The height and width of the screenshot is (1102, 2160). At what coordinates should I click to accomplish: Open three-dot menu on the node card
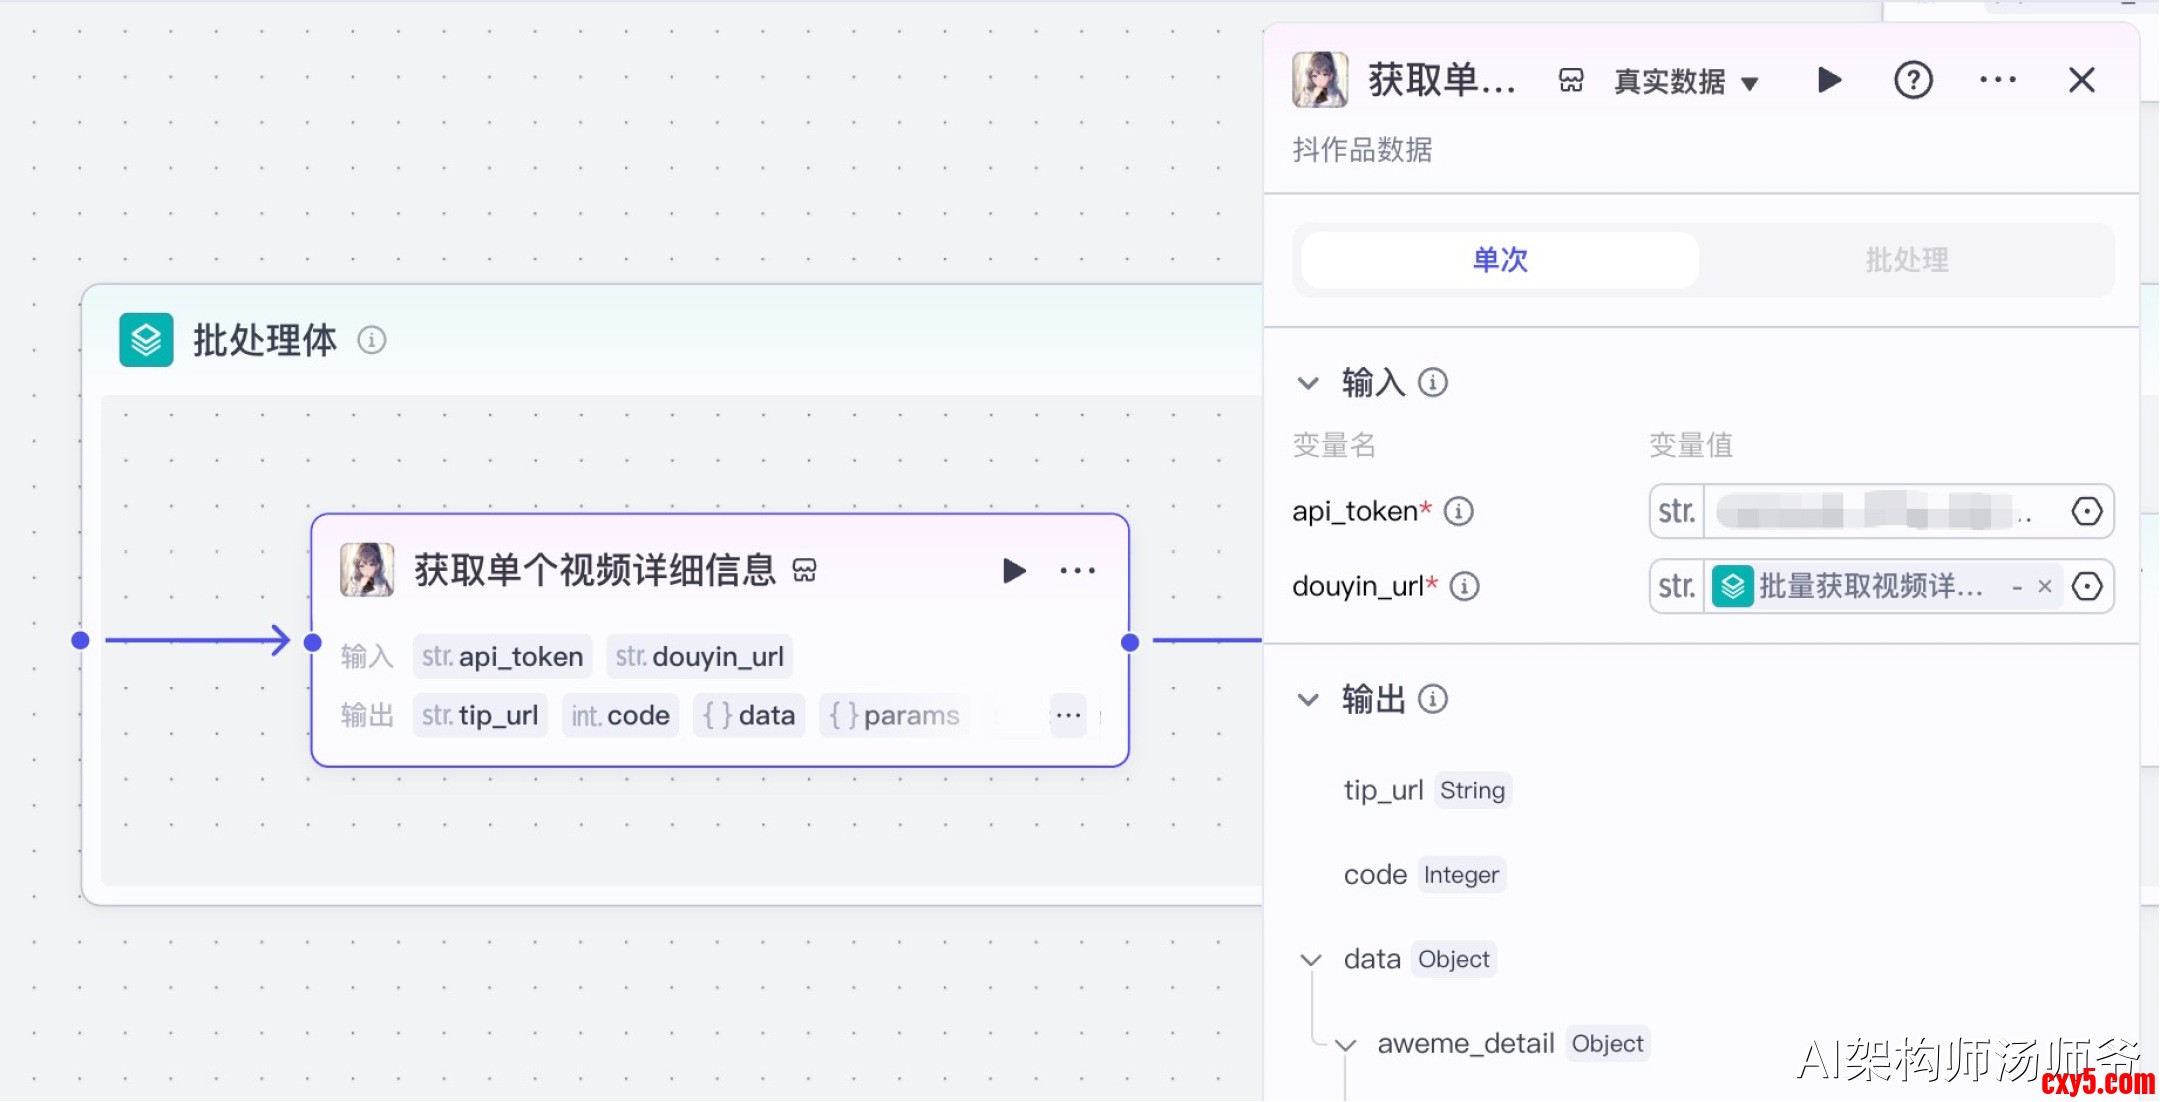tap(1077, 571)
